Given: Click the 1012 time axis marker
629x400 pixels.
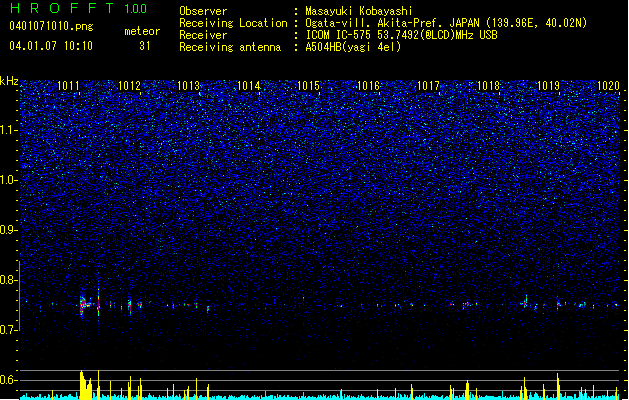Looking at the screenshot, I should coord(129,86).
